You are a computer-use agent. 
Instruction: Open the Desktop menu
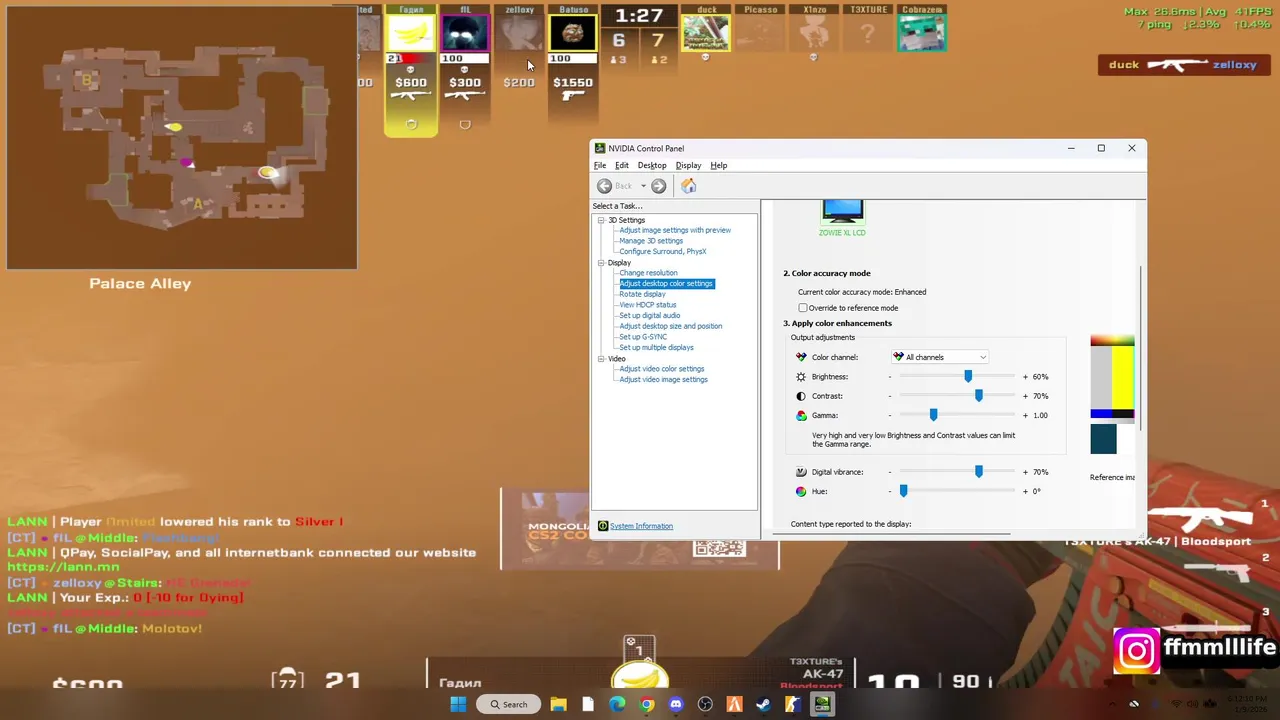coord(652,165)
